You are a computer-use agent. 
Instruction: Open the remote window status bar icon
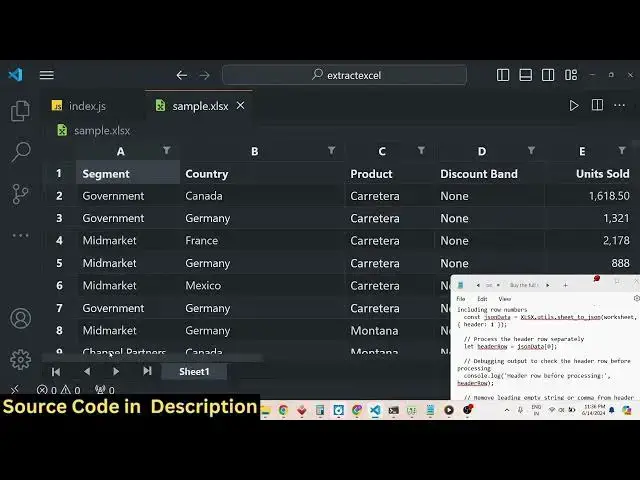(x=15, y=390)
